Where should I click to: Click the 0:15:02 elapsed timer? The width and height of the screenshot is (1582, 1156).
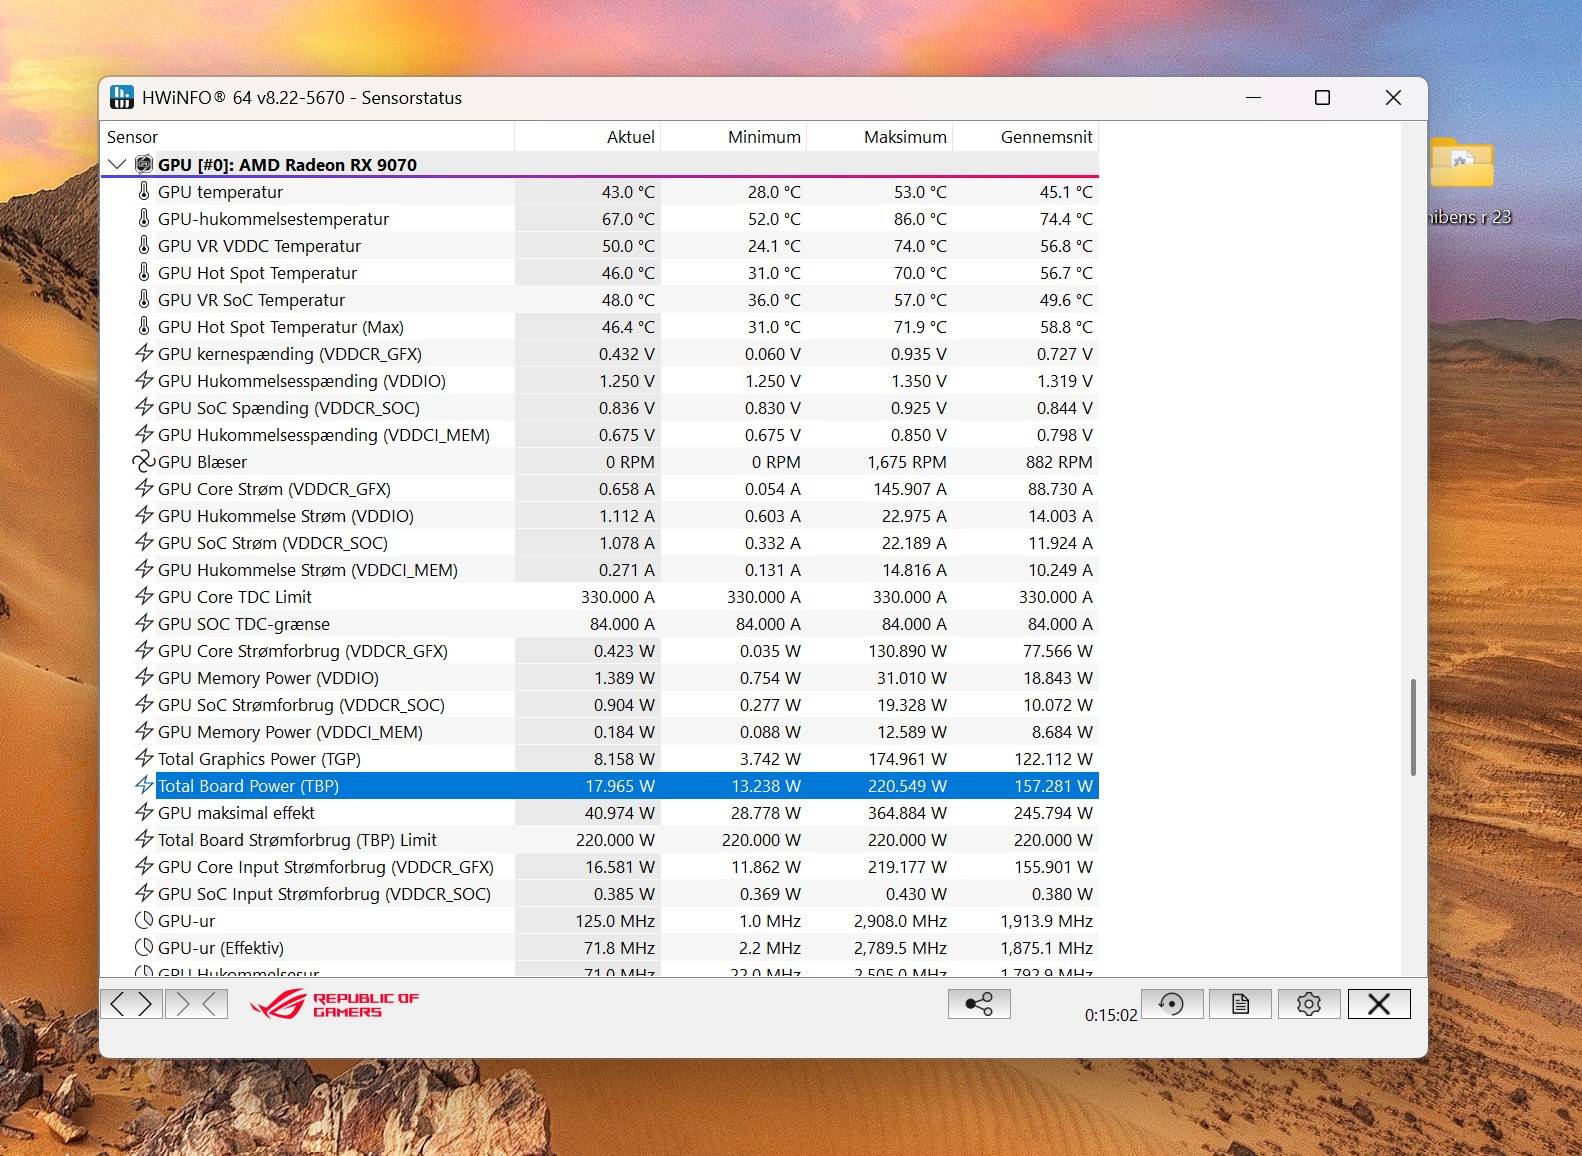click(1111, 1014)
